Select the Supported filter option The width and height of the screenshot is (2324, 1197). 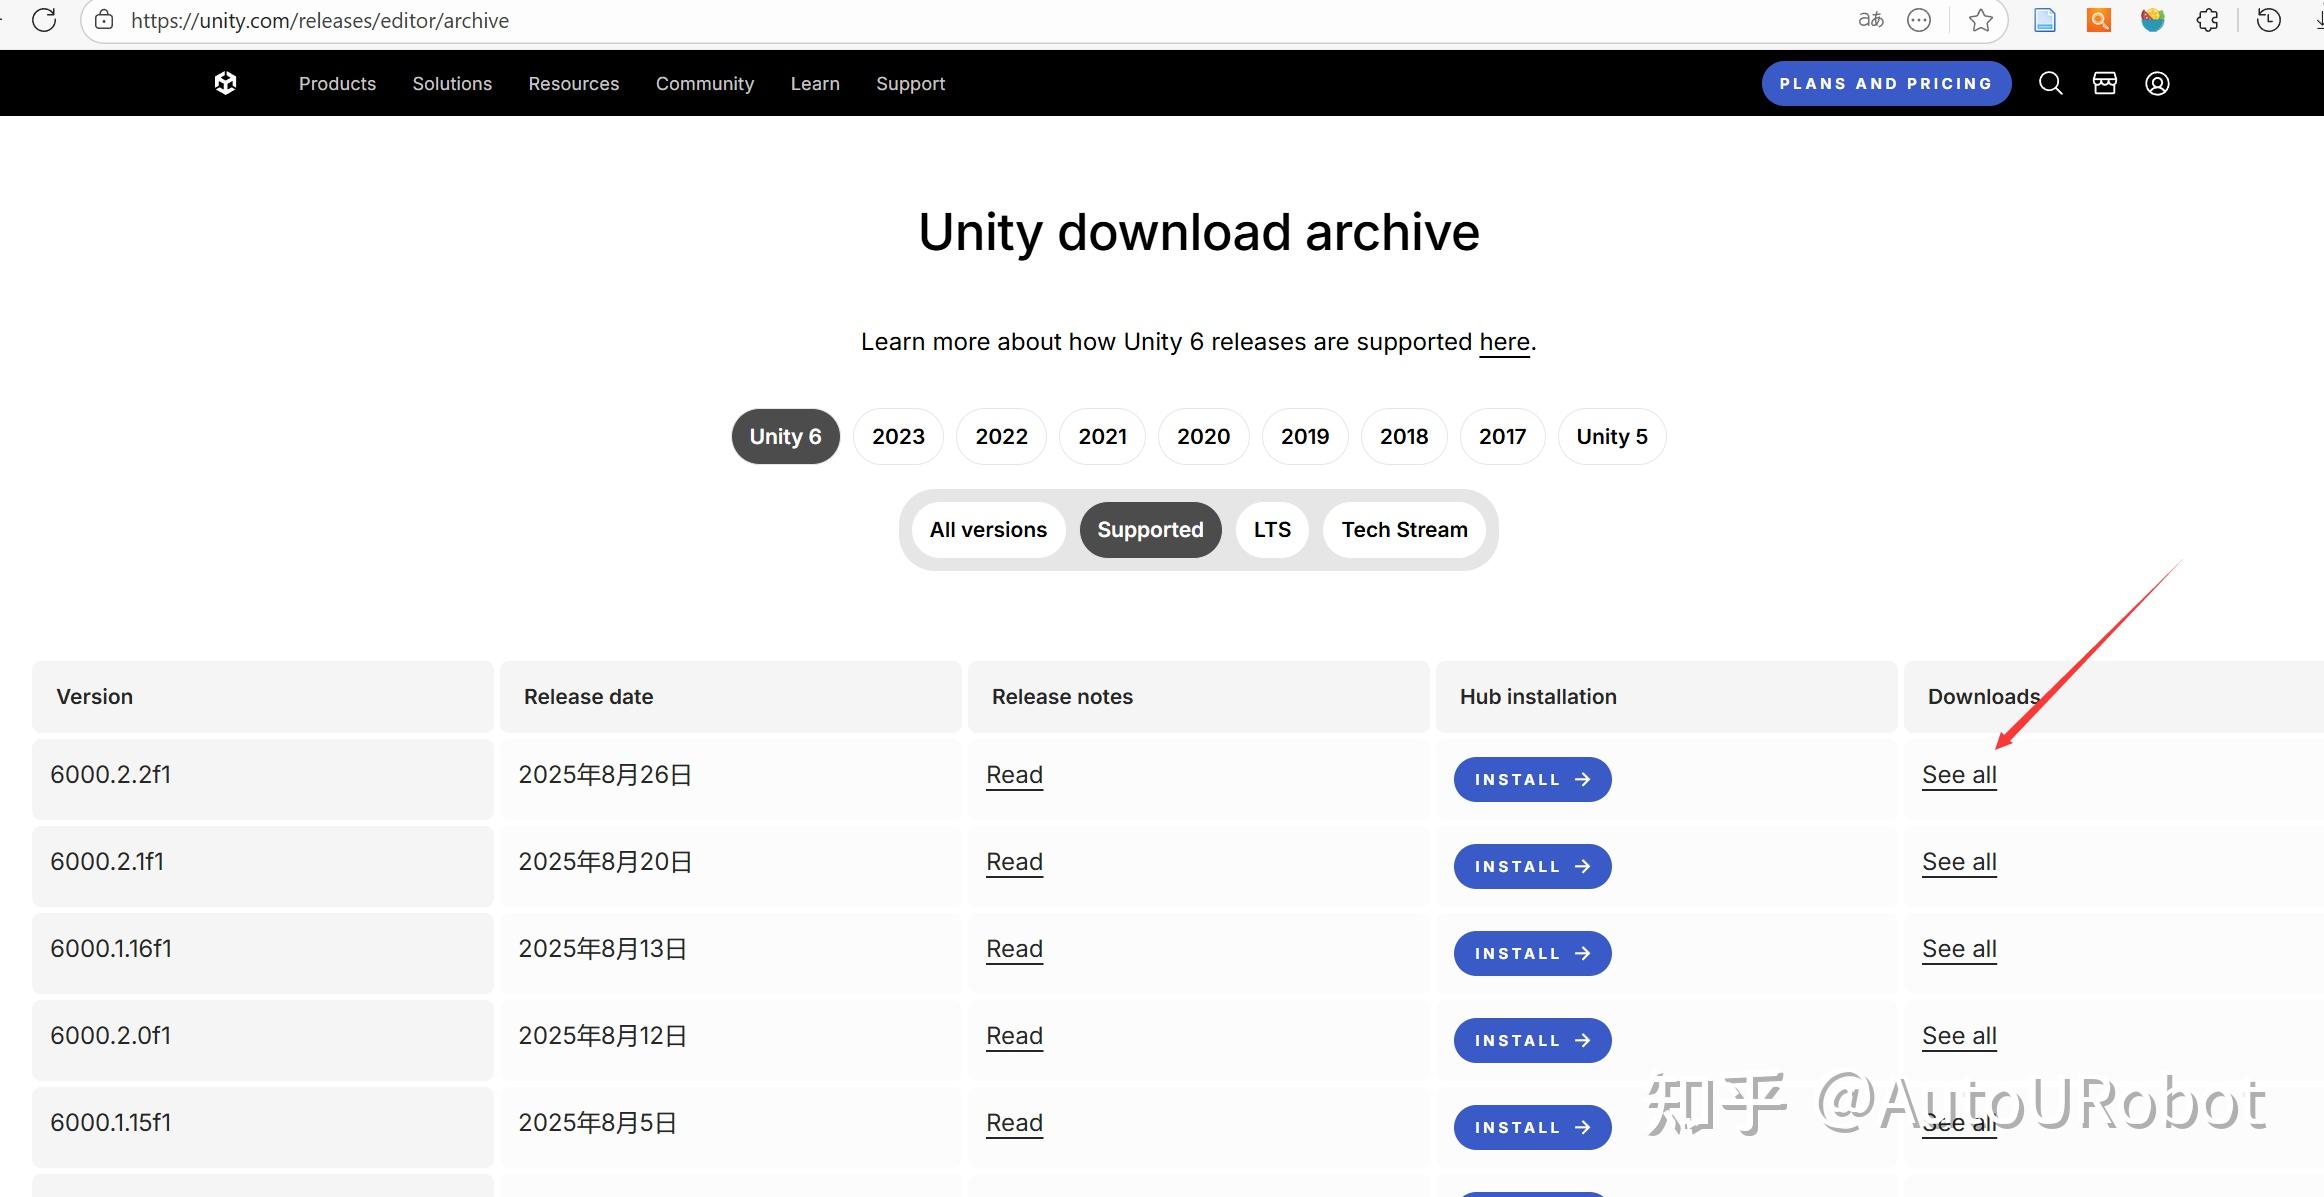1150,530
